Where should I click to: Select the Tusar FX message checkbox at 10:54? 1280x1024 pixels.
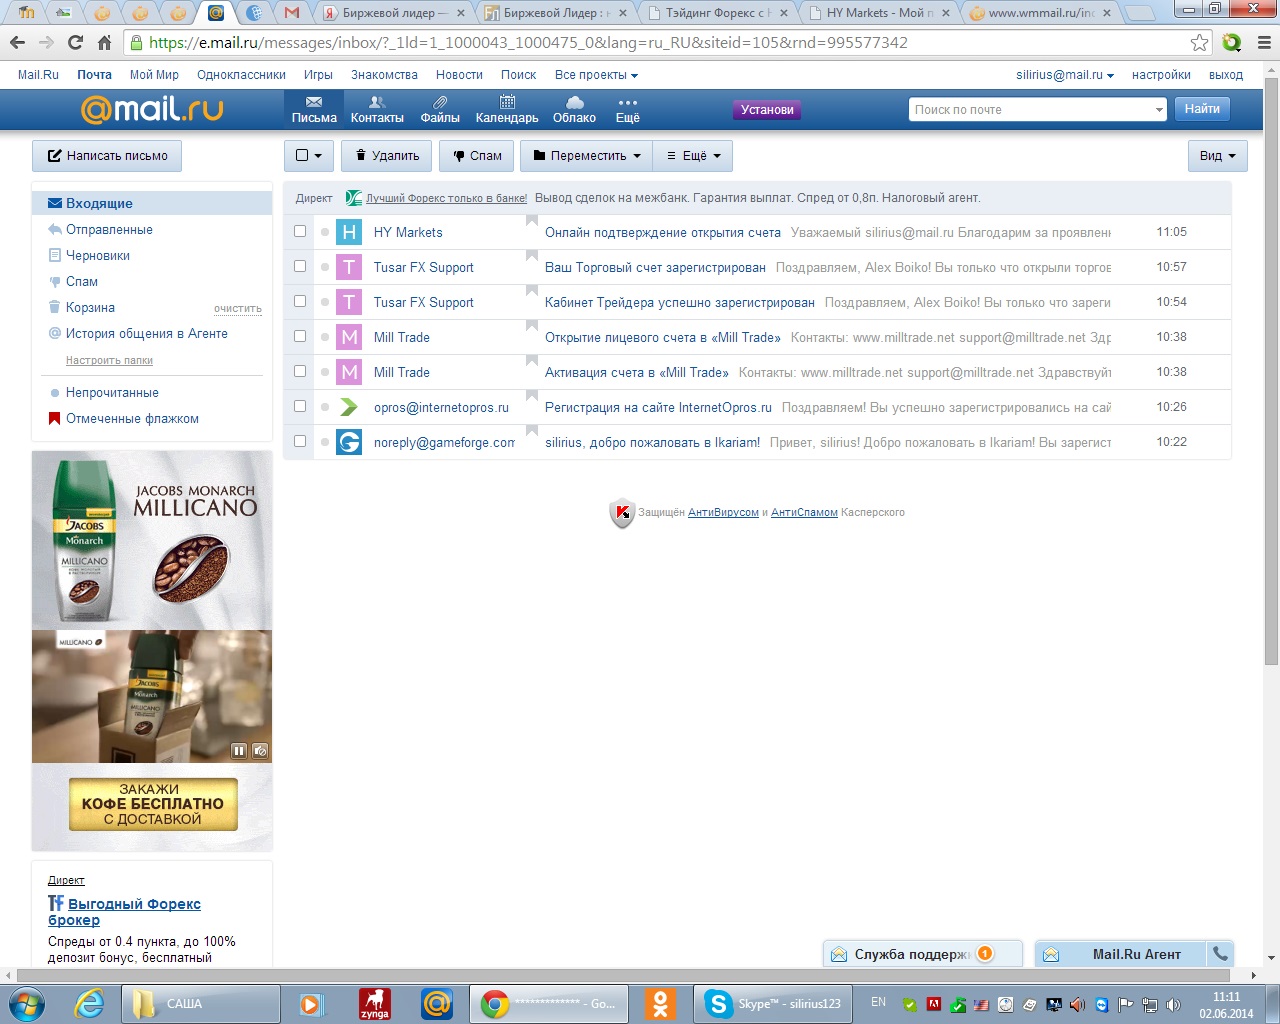(300, 301)
